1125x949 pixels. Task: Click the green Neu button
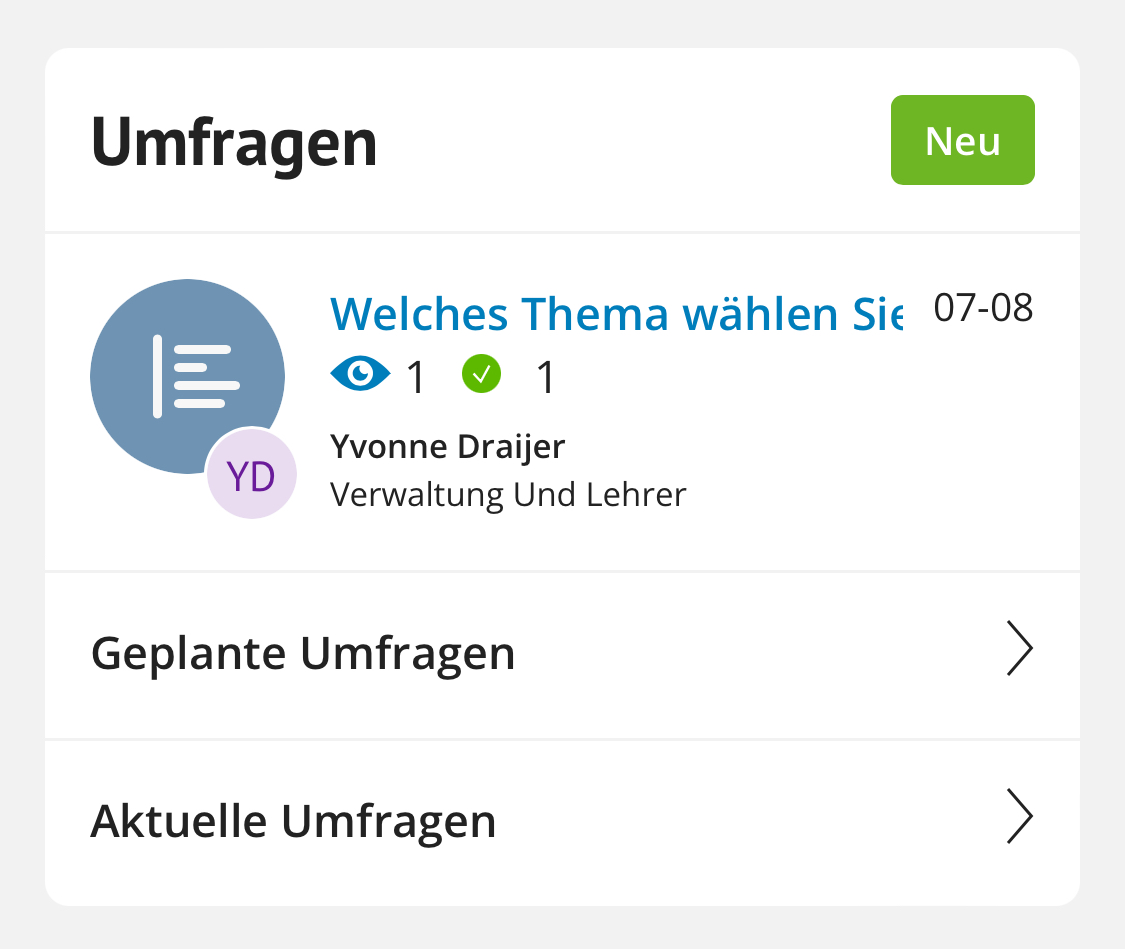(962, 140)
